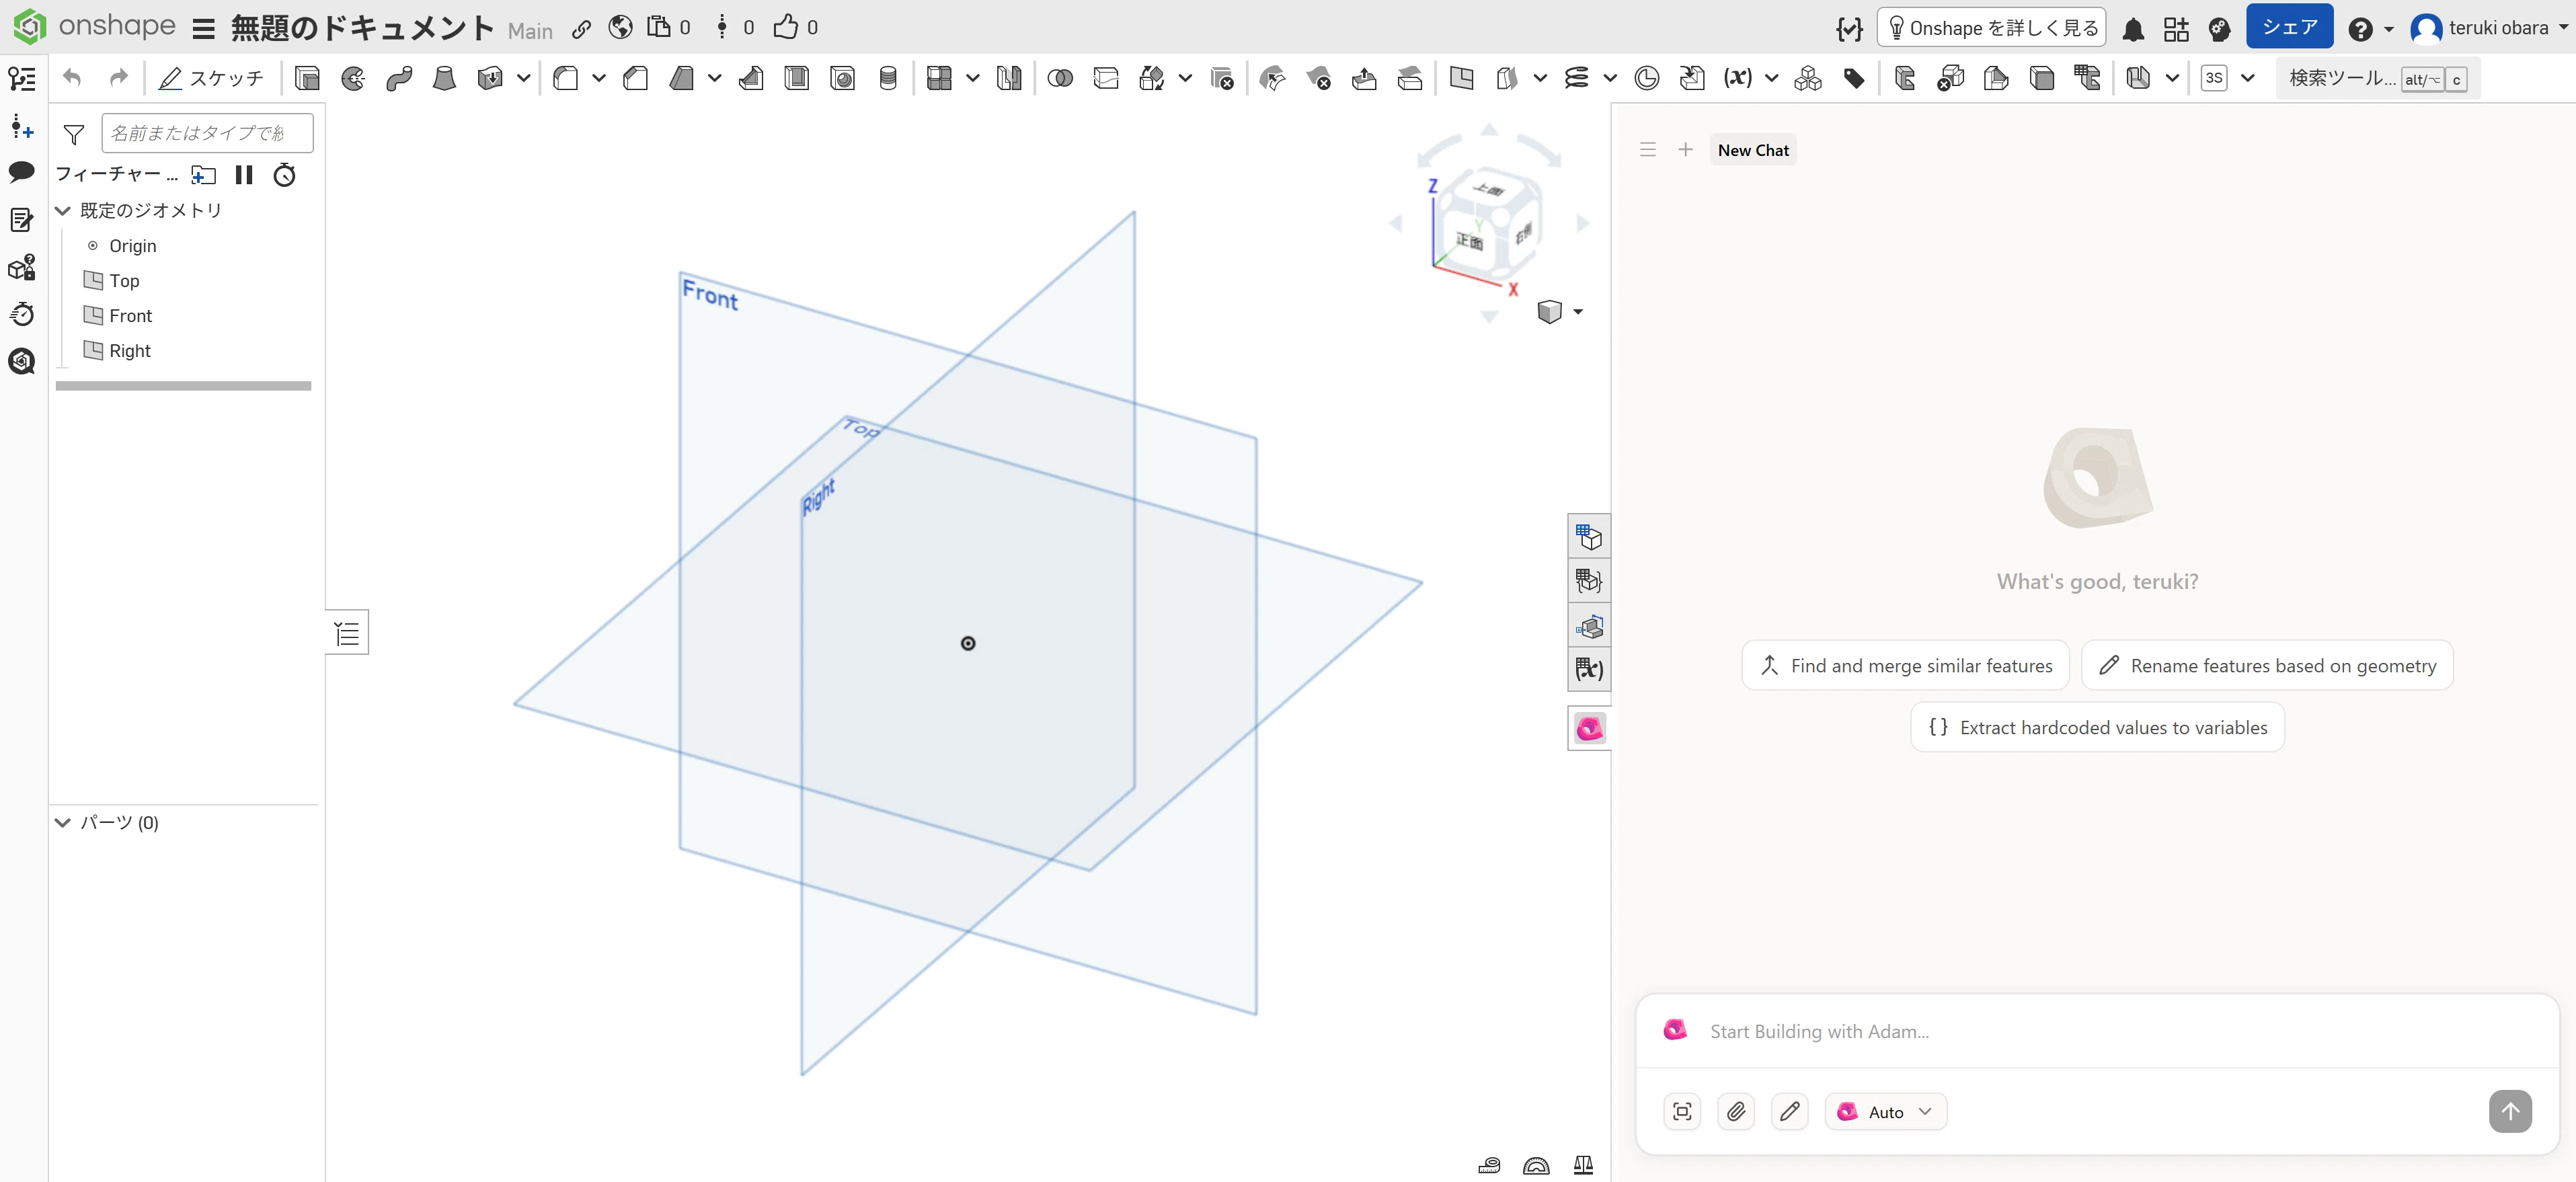Open the mass properties scale icon
The image size is (2576, 1182).
1583,1165
